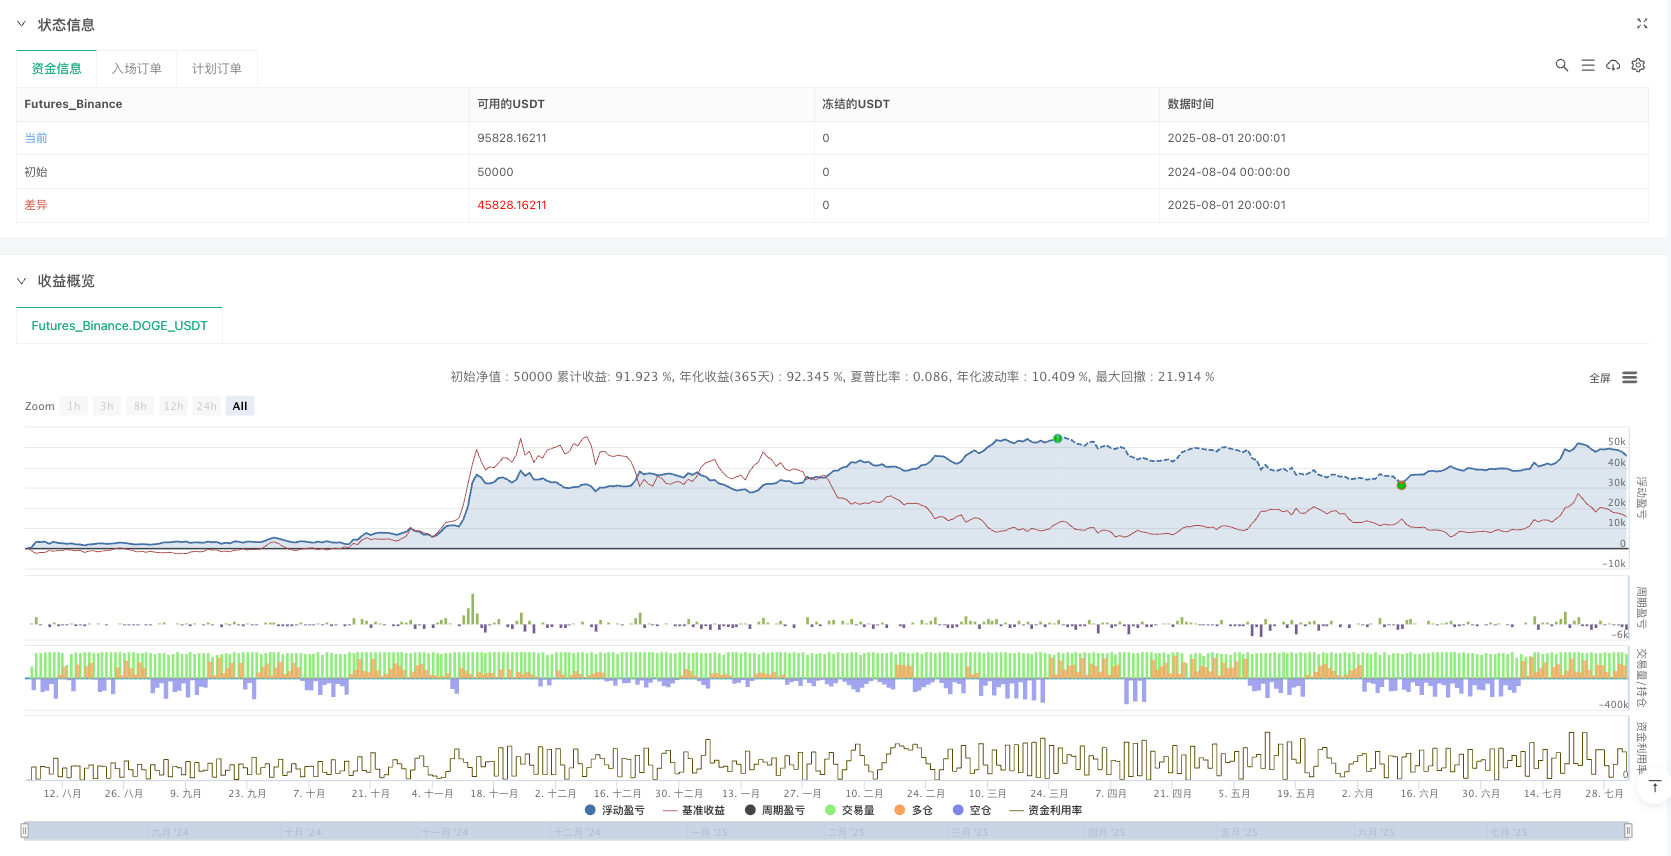The width and height of the screenshot is (1671, 856).
Task: Click the scroll-to-top arrow button
Action: (x=1654, y=788)
